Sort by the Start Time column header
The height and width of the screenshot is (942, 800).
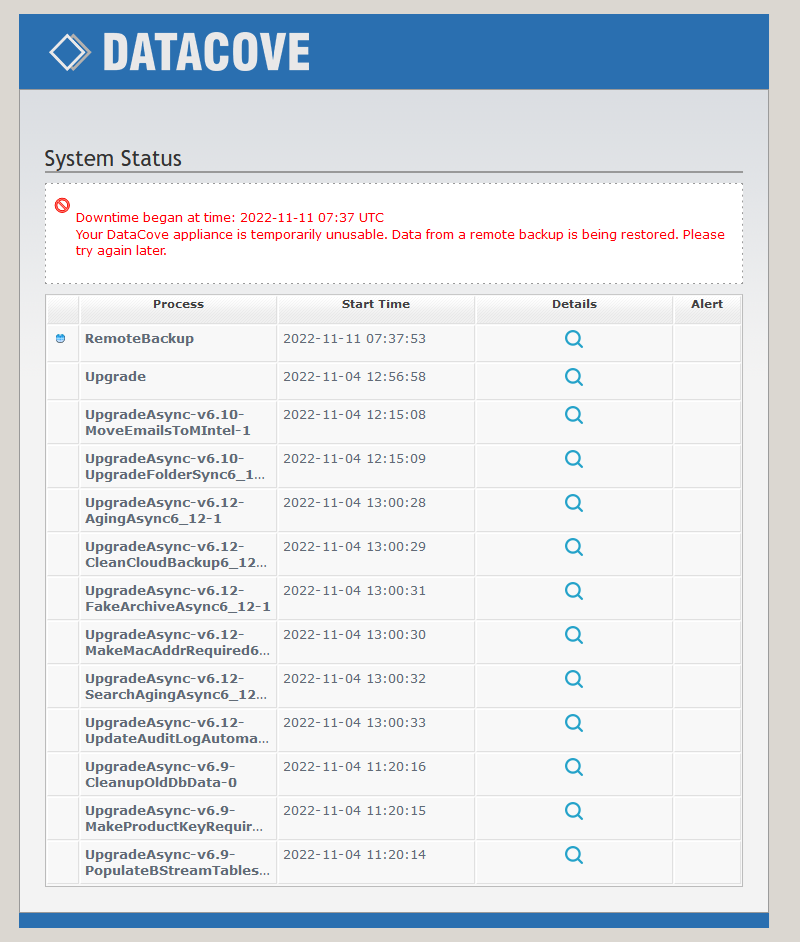pyautogui.click(x=375, y=304)
